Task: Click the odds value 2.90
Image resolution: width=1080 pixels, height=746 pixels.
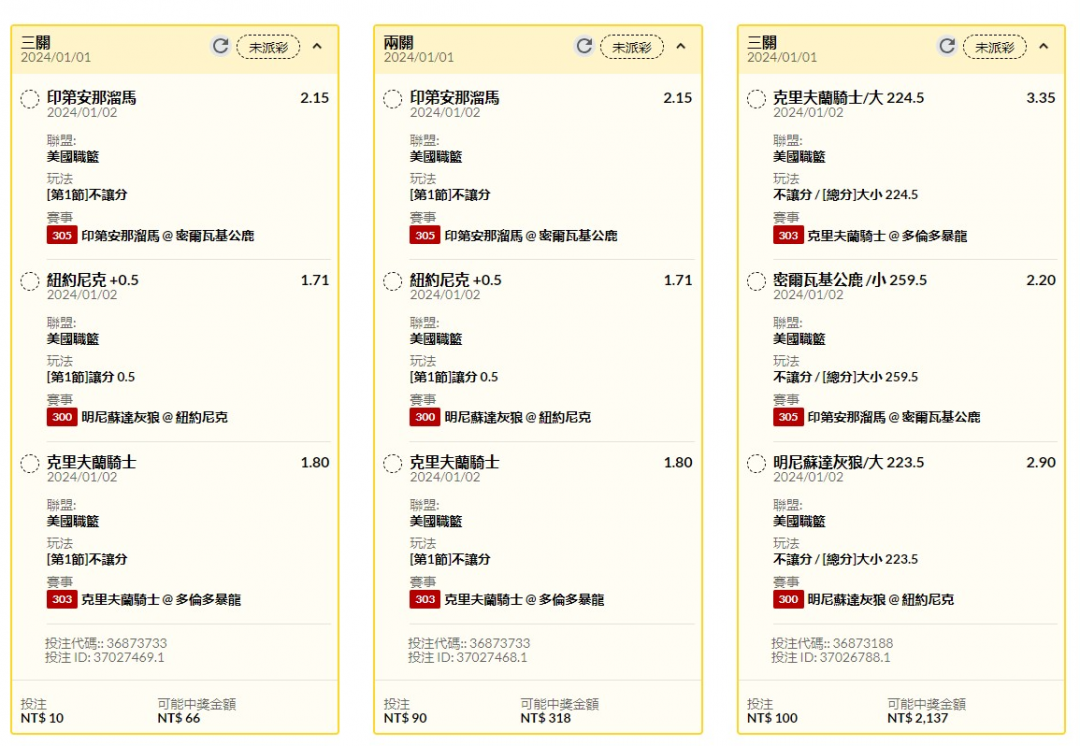Action: coord(1041,462)
